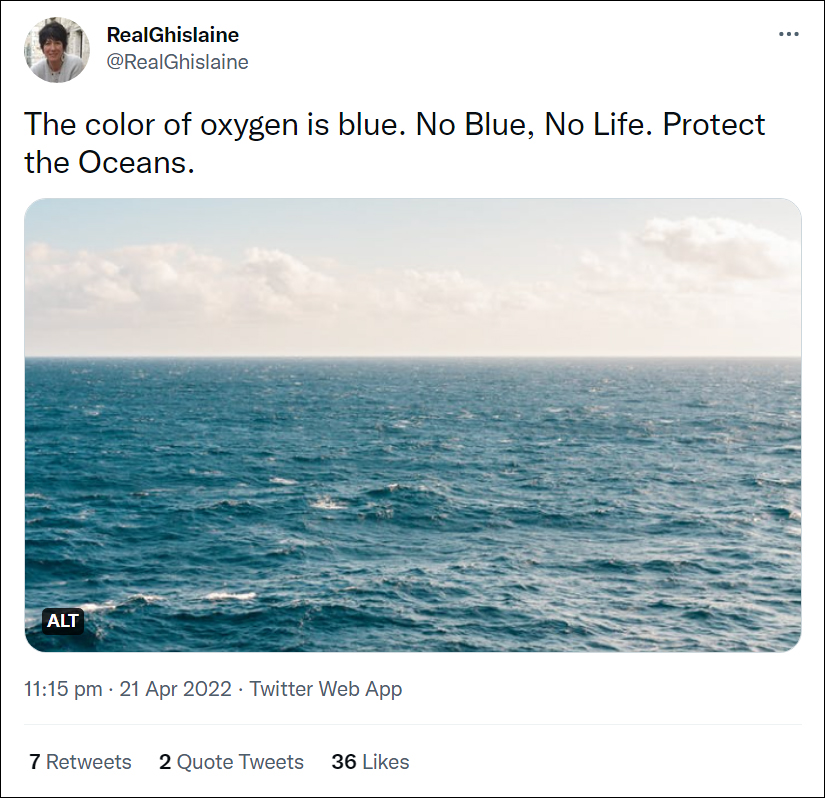Open the Twitter Web App source link
Image resolution: width=825 pixels, height=798 pixels.
pyautogui.click(x=326, y=689)
